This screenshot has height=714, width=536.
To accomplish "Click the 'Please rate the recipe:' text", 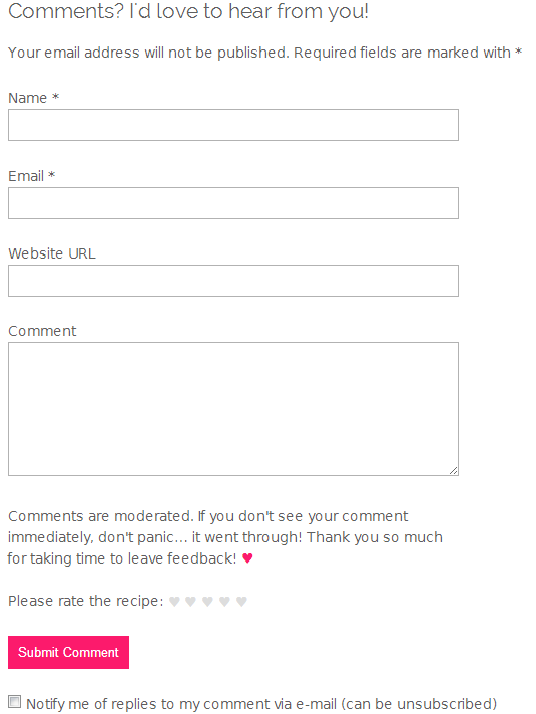I will click(x=86, y=601).
